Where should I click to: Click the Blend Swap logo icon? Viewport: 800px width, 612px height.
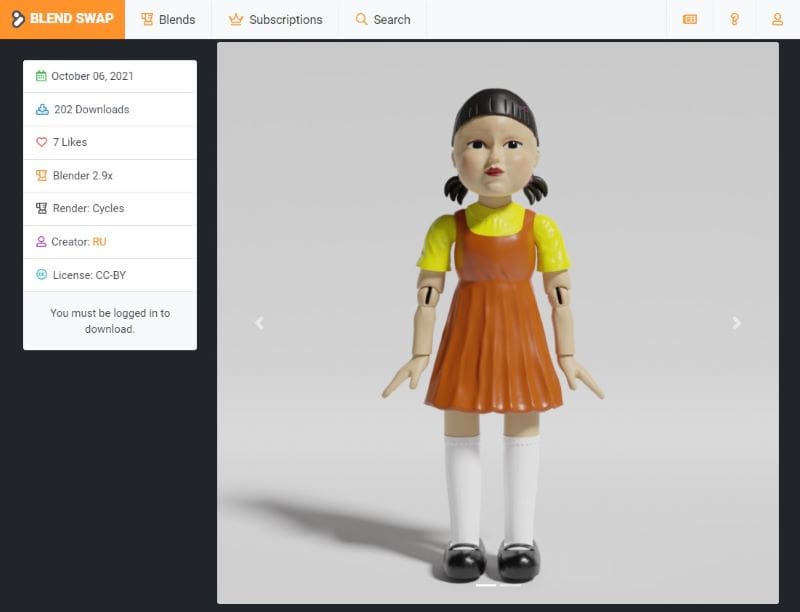(18, 19)
